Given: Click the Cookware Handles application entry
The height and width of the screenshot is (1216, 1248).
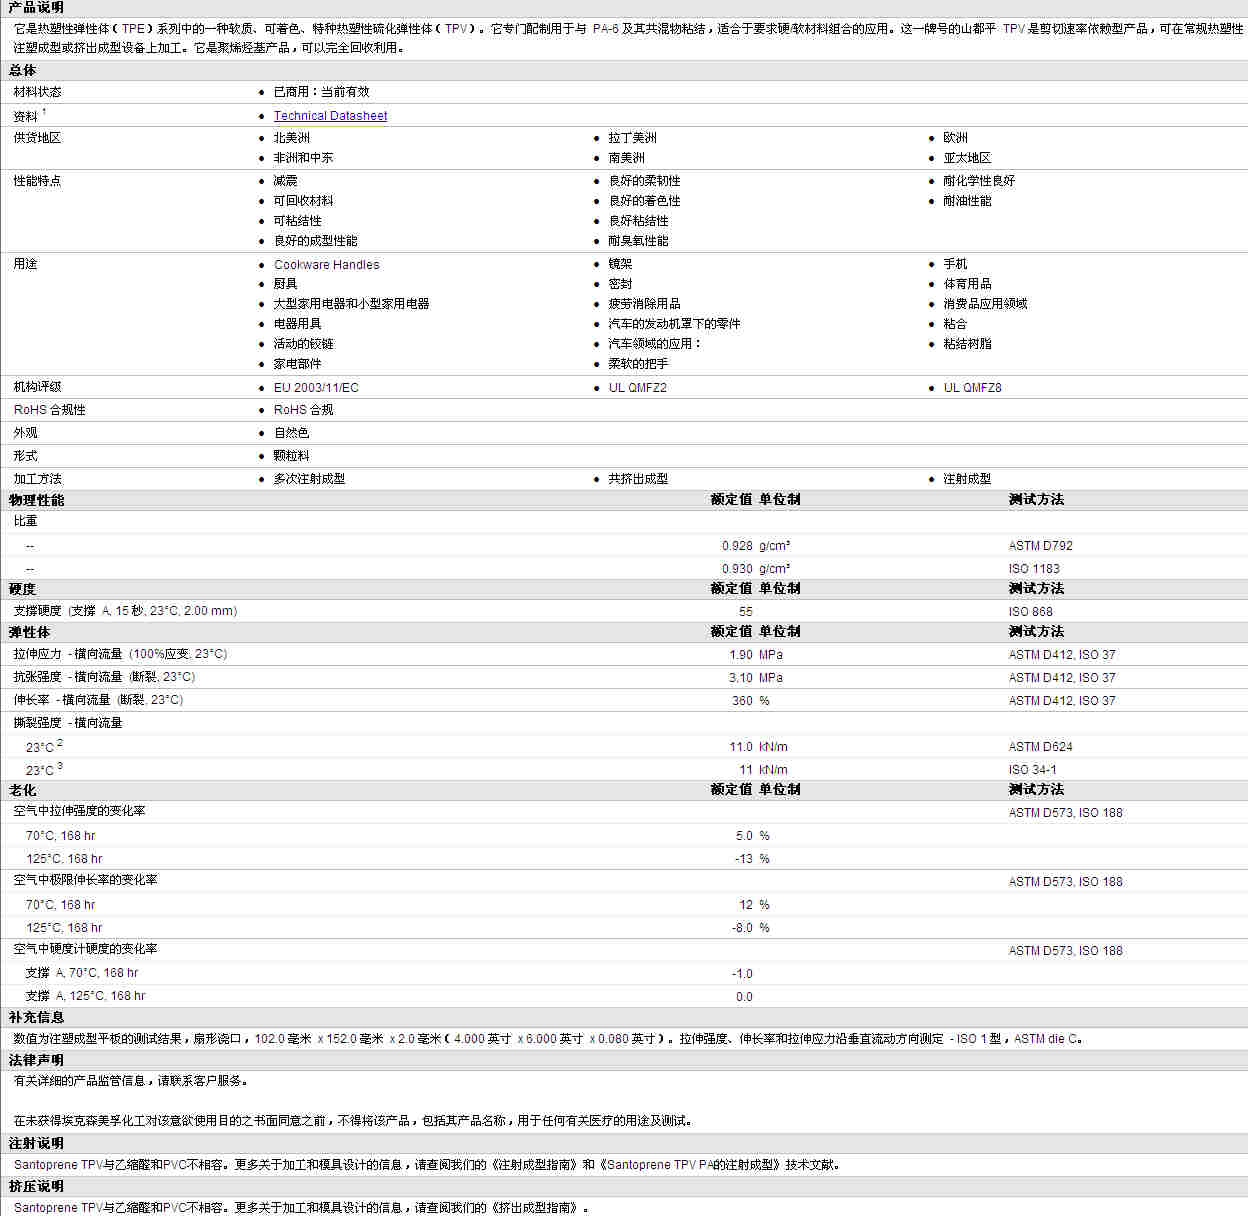Looking at the screenshot, I should 326,265.
